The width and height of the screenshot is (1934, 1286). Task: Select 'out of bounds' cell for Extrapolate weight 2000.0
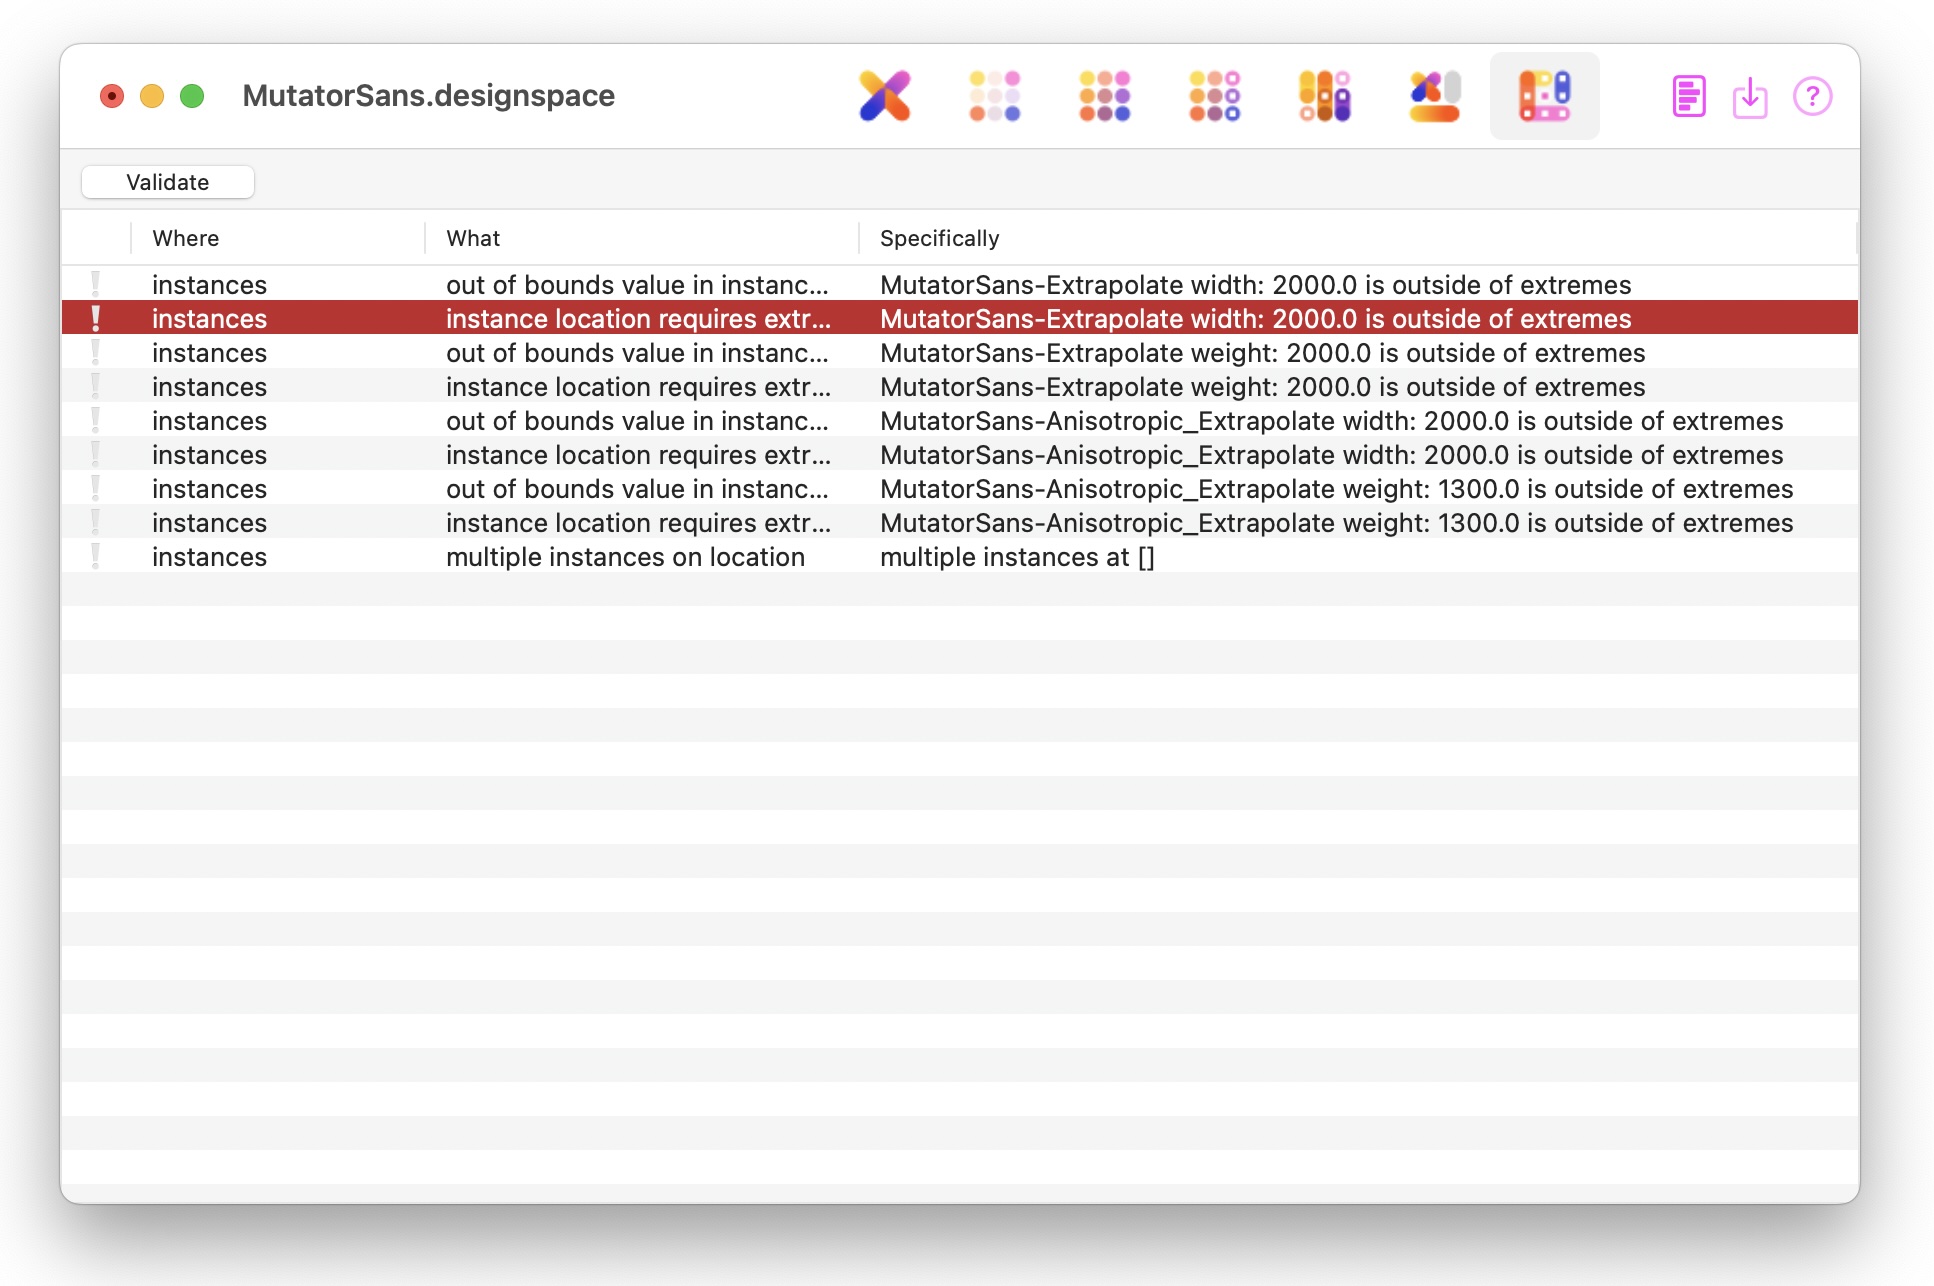pyautogui.click(x=637, y=352)
